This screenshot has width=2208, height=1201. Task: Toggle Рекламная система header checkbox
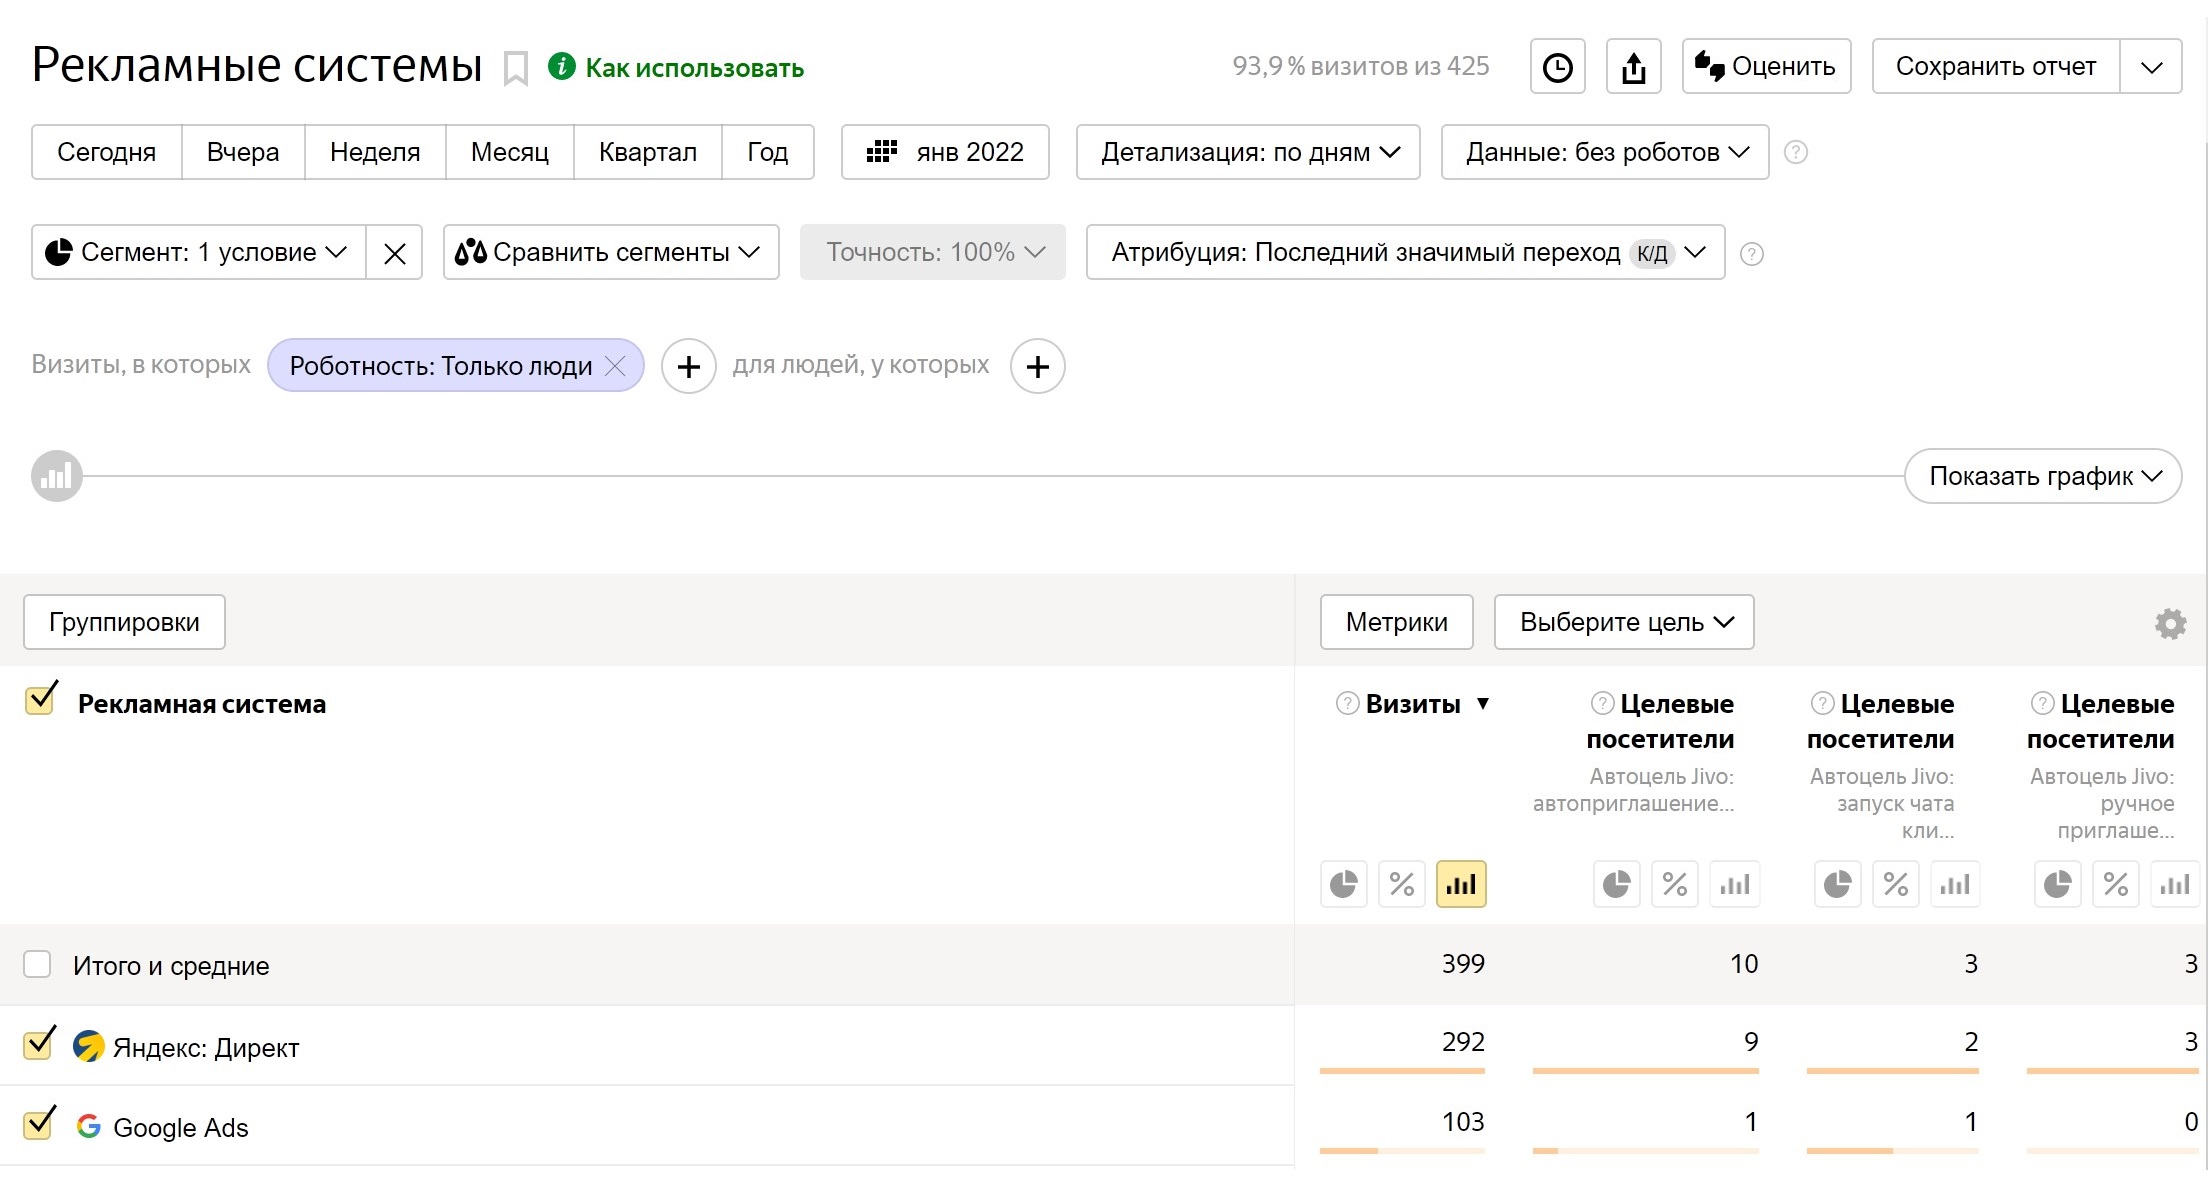40,699
